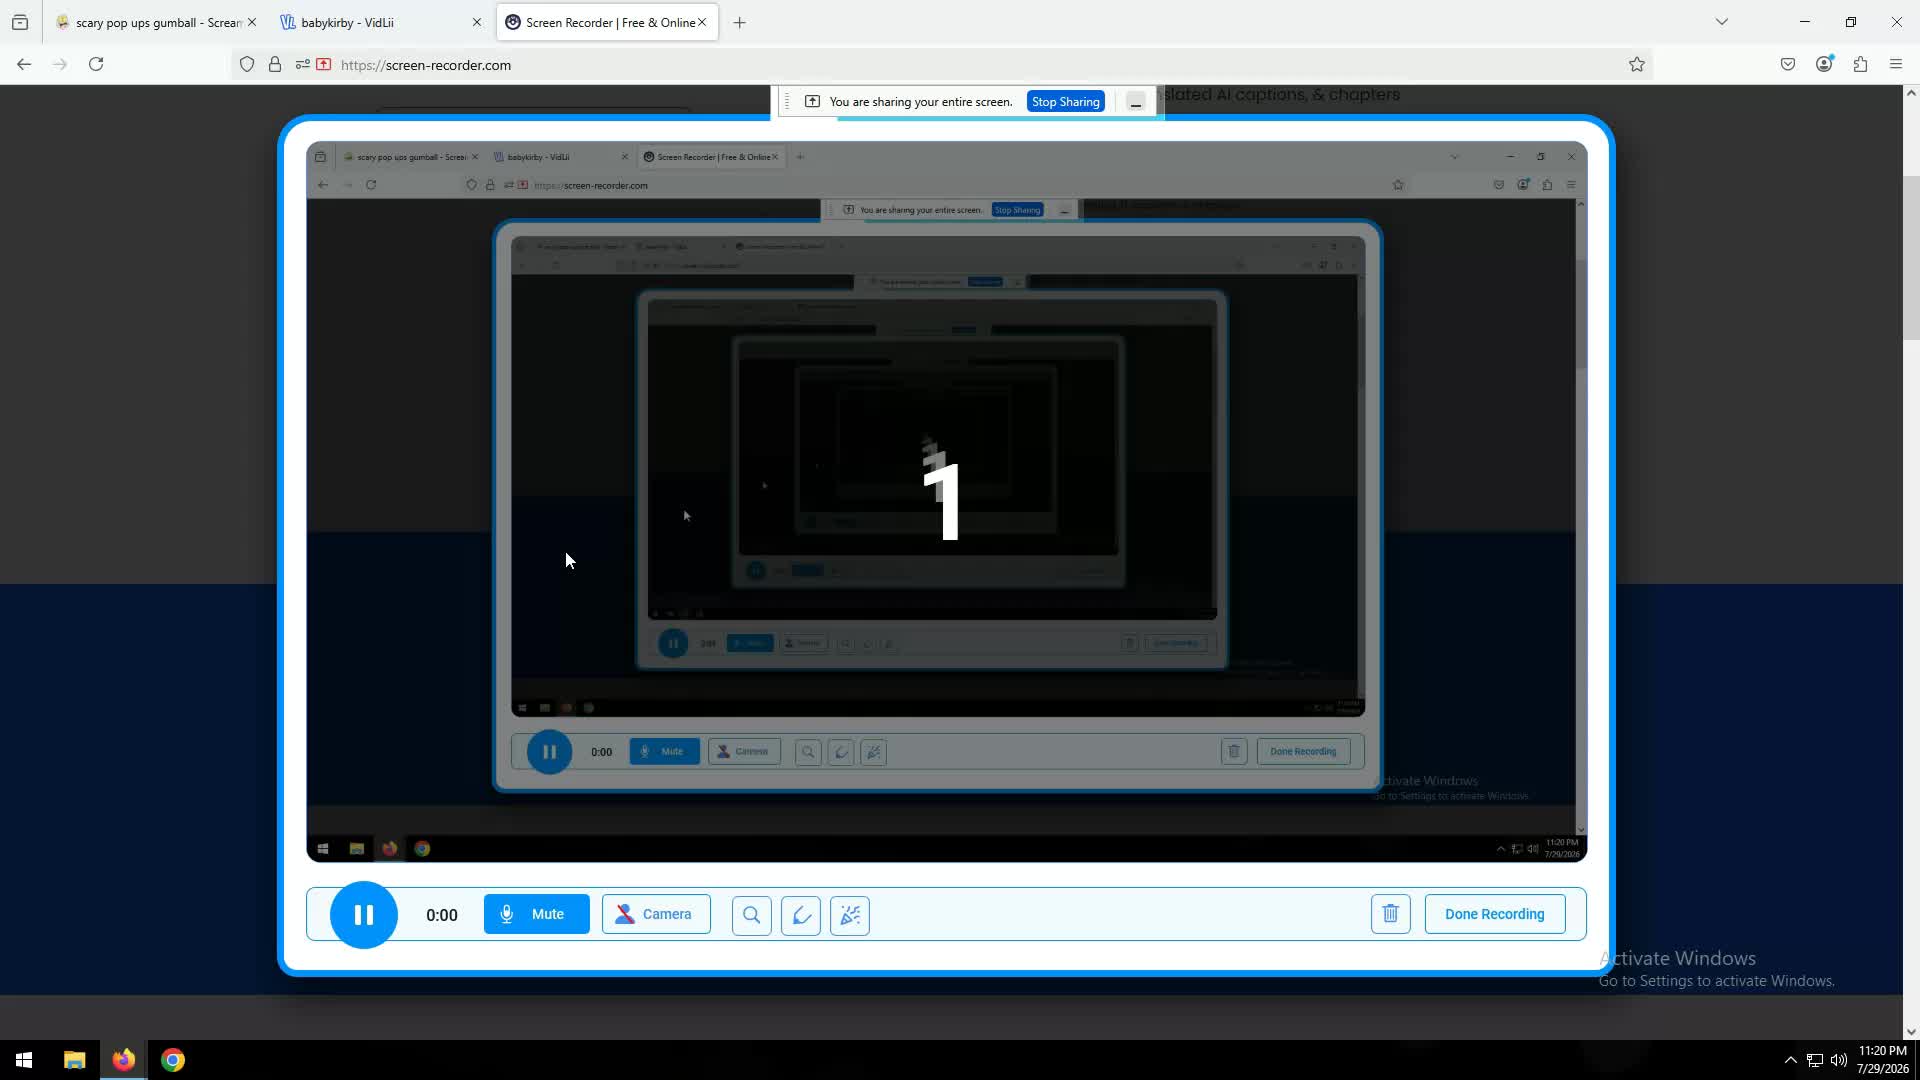1920x1080 pixels.
Task: Go forward to the next page
Action: pyautogui.click(x=60, y=64)
